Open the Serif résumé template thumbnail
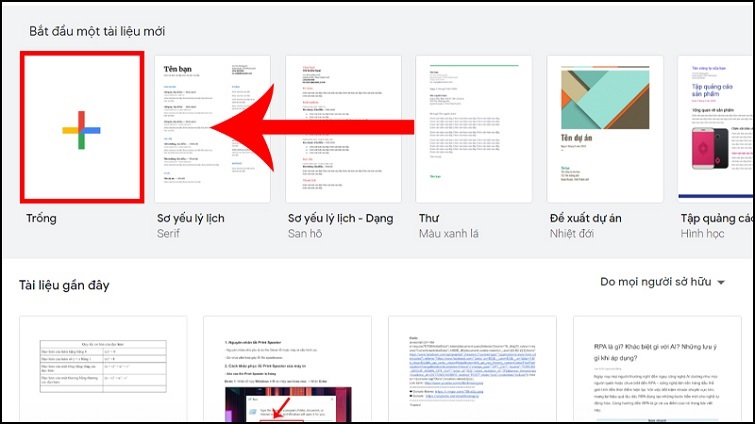The height and width of the screenshot is (424, 755). 214,127
